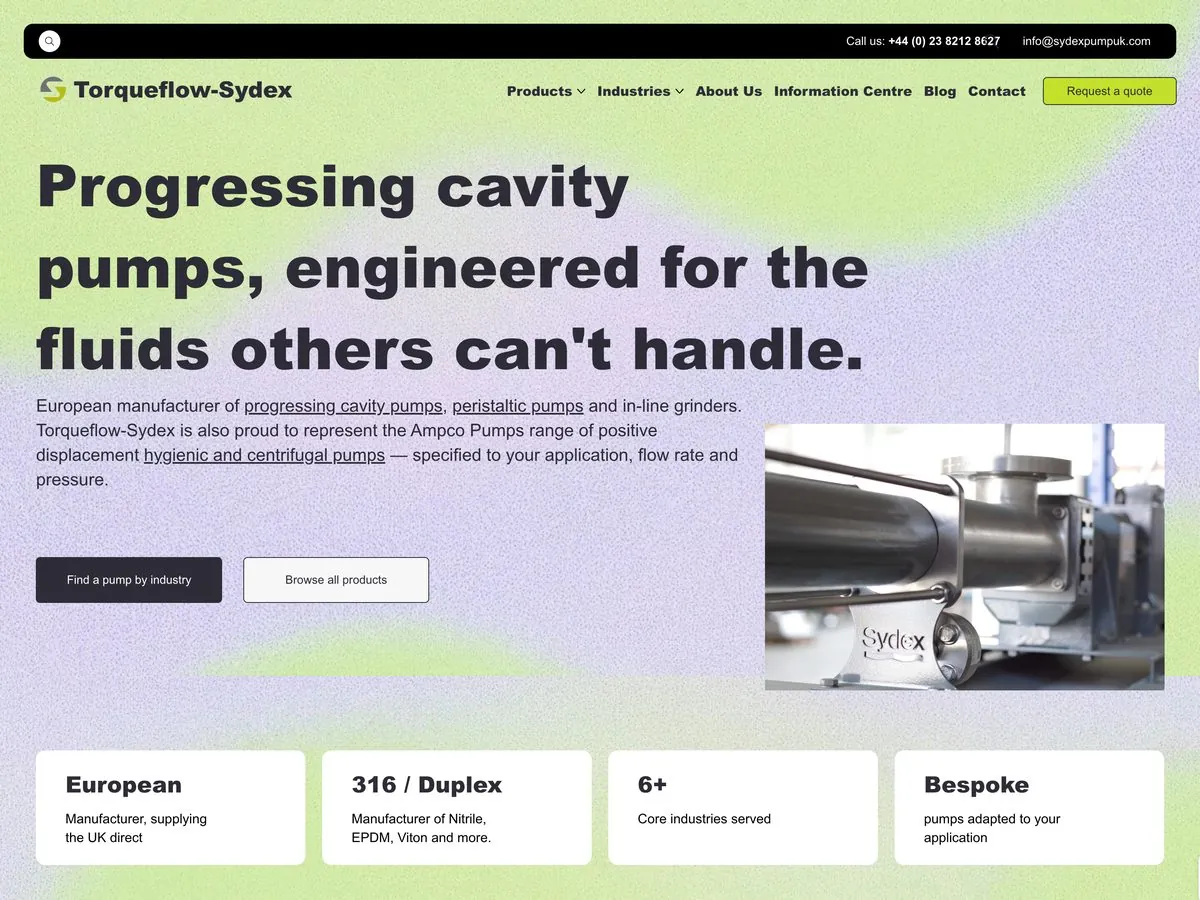
Task: Click Browse all products button
Action: [336, 580]
